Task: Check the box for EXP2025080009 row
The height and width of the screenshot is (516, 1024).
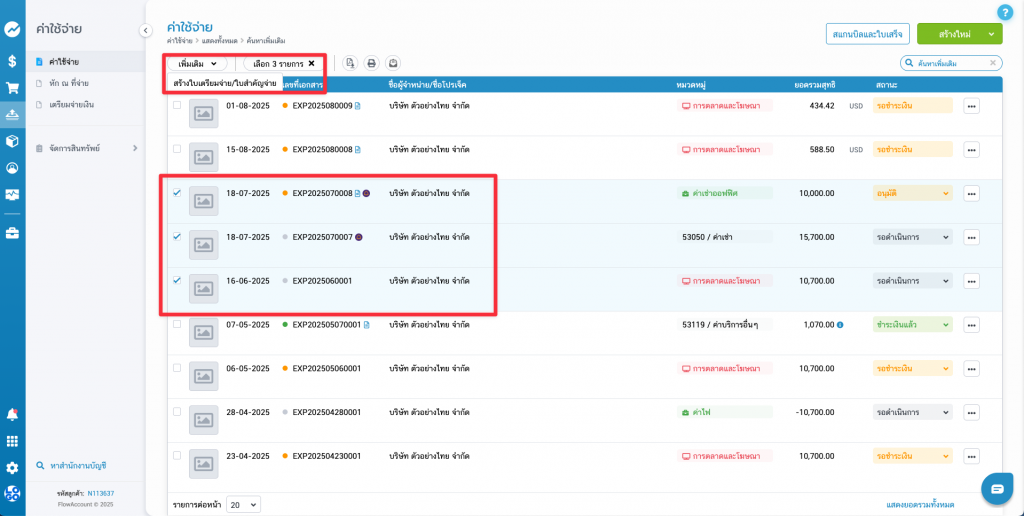Action: [177, 105]
